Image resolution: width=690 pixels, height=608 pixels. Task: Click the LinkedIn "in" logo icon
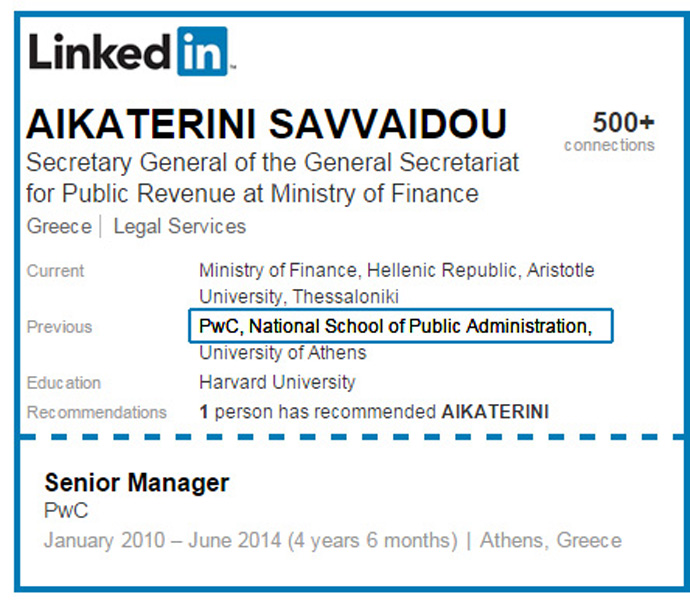[x=202, y=51]
